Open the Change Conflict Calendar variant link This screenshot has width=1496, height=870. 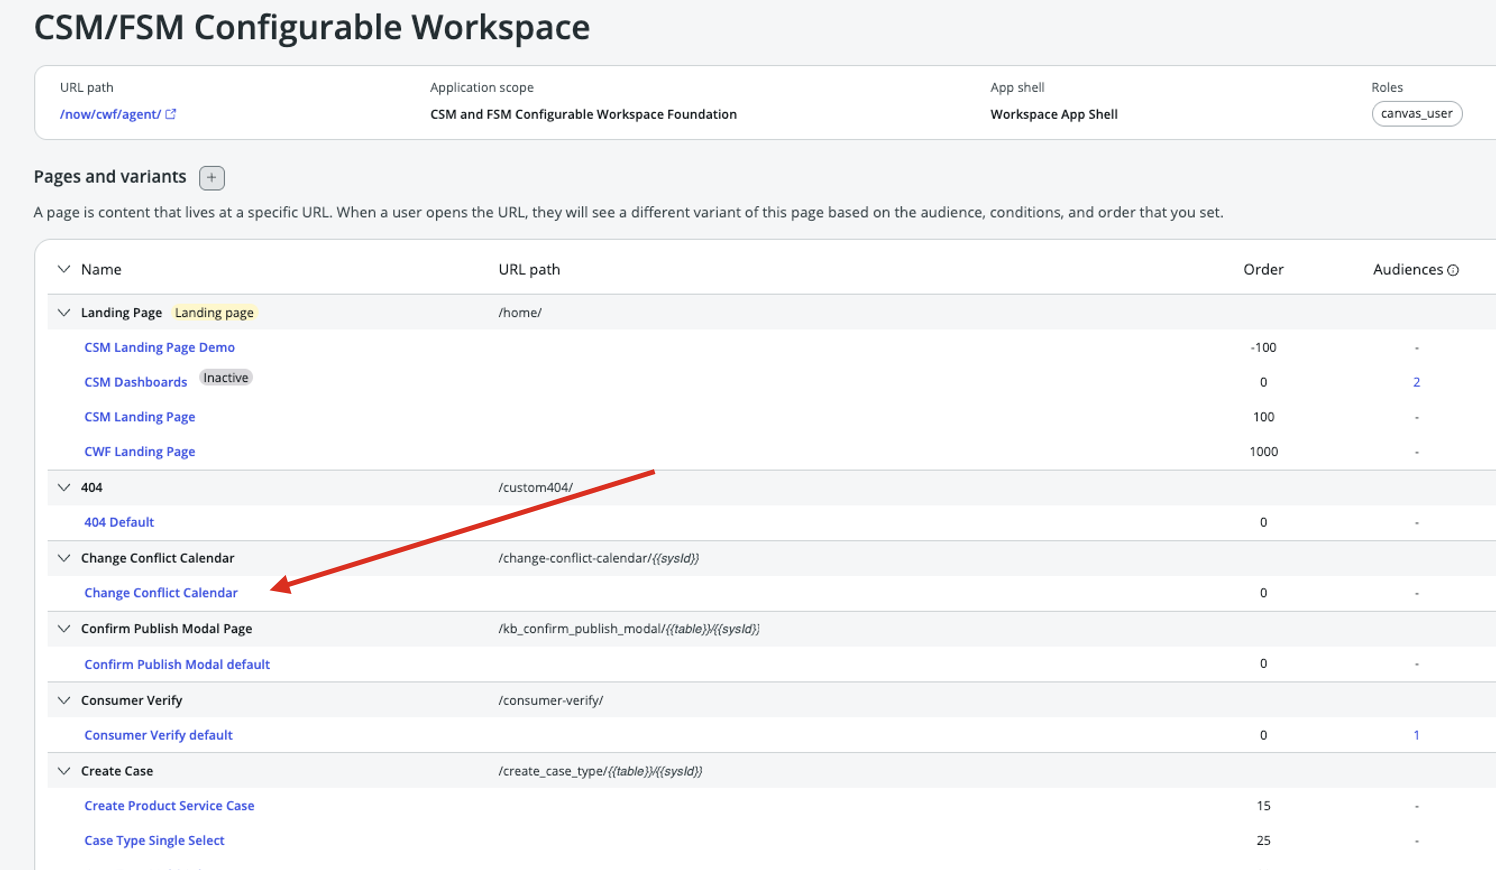click(160, 593)
